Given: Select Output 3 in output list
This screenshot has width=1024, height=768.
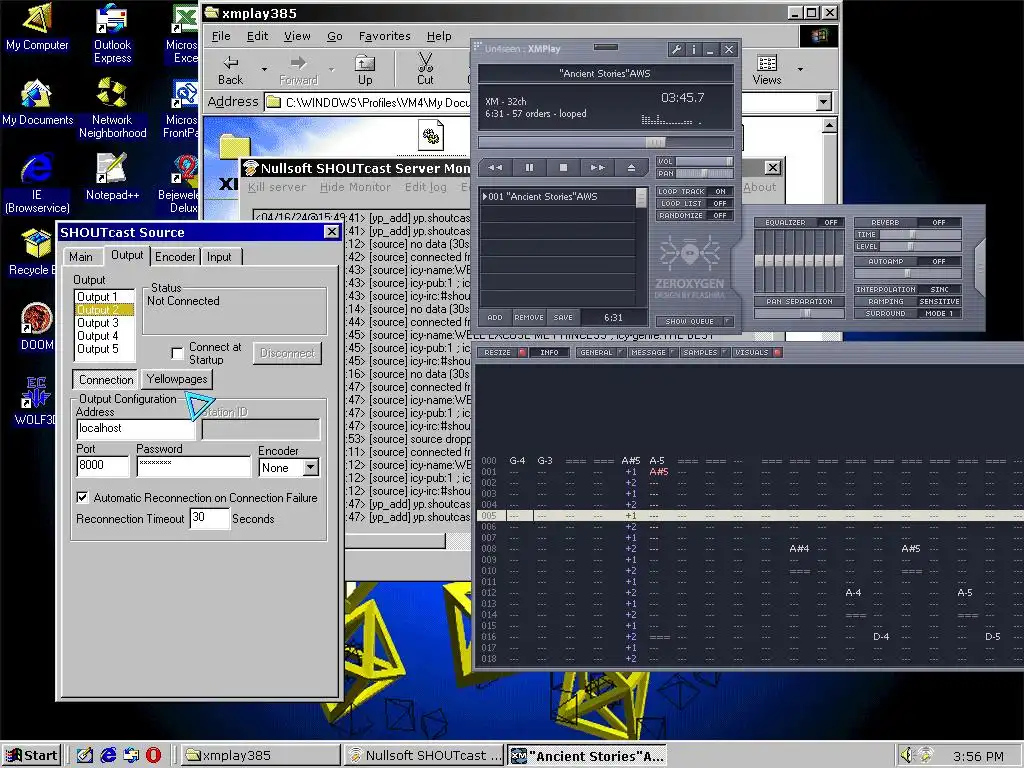Looking at the screenshot, I should point(104,323).
